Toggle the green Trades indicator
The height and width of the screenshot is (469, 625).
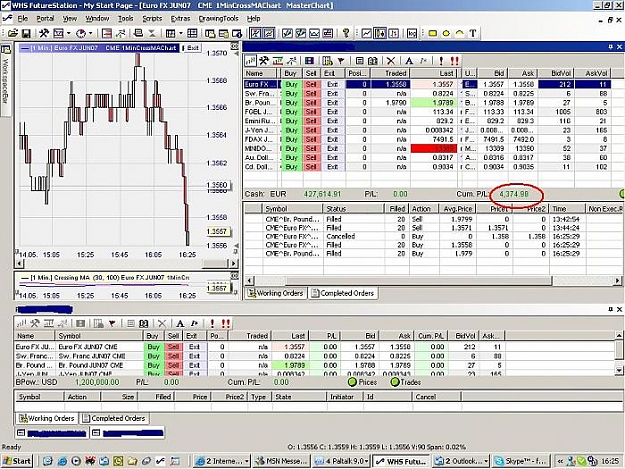[x=395, y=382]
